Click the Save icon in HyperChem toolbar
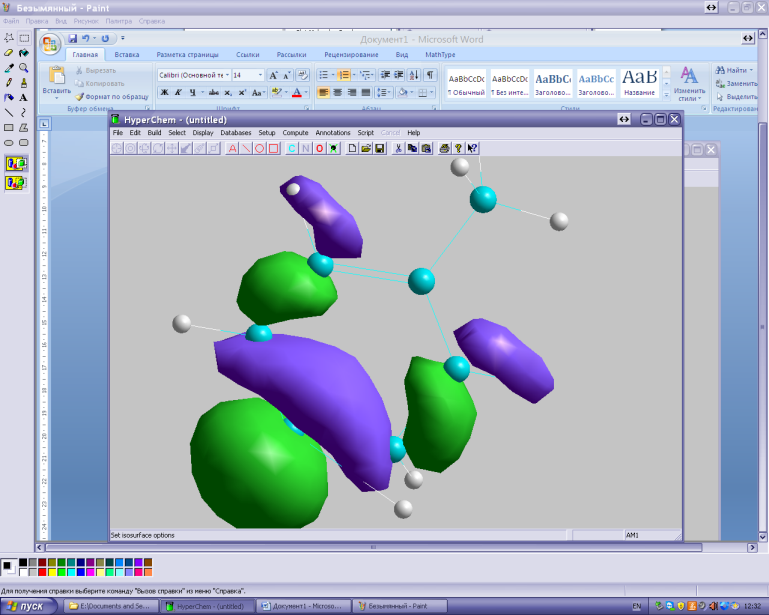Screen dimensions: 769x615 tap(380, 148)
